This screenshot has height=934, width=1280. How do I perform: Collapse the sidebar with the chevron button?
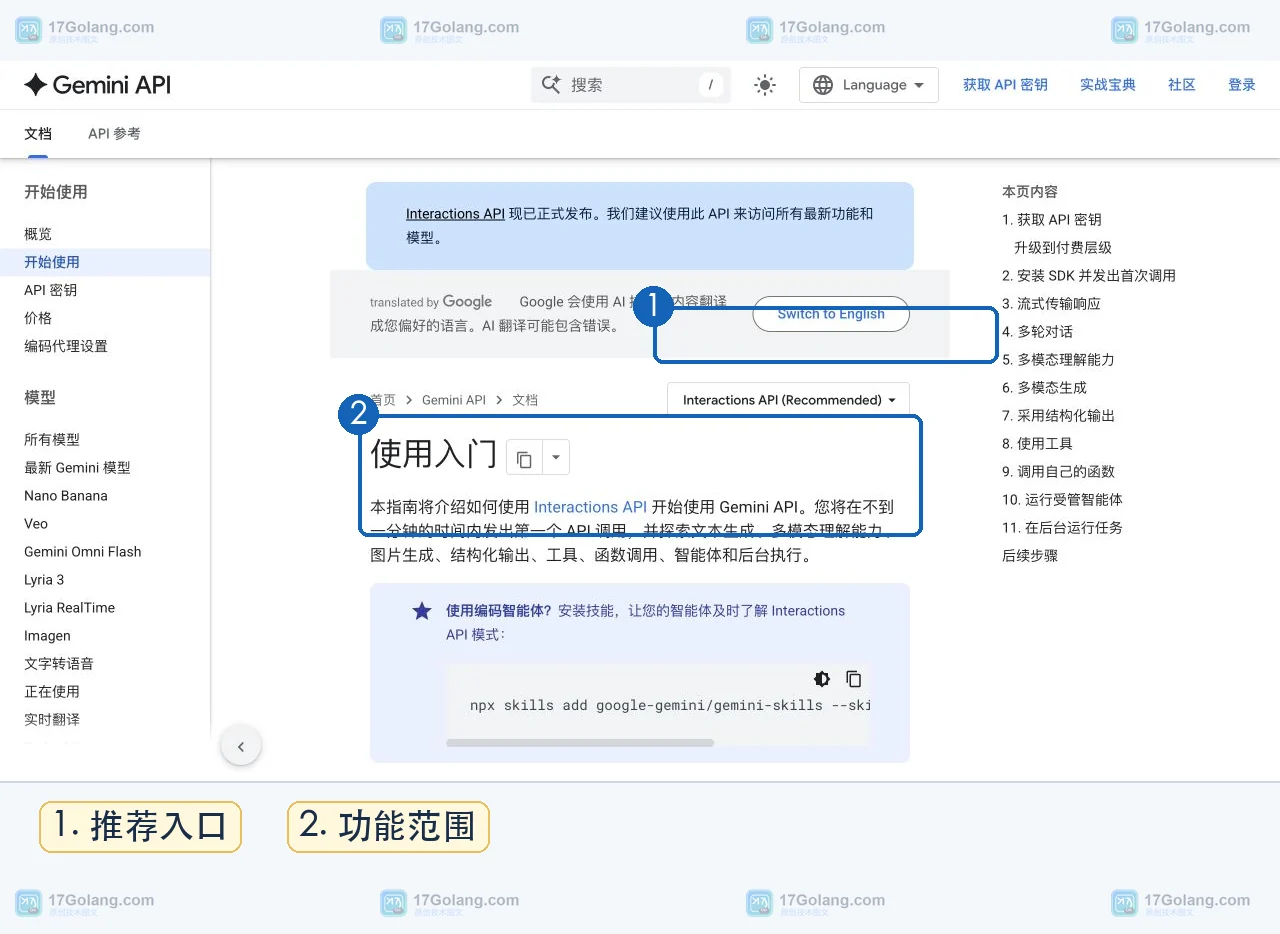click(x=241, y=746)
